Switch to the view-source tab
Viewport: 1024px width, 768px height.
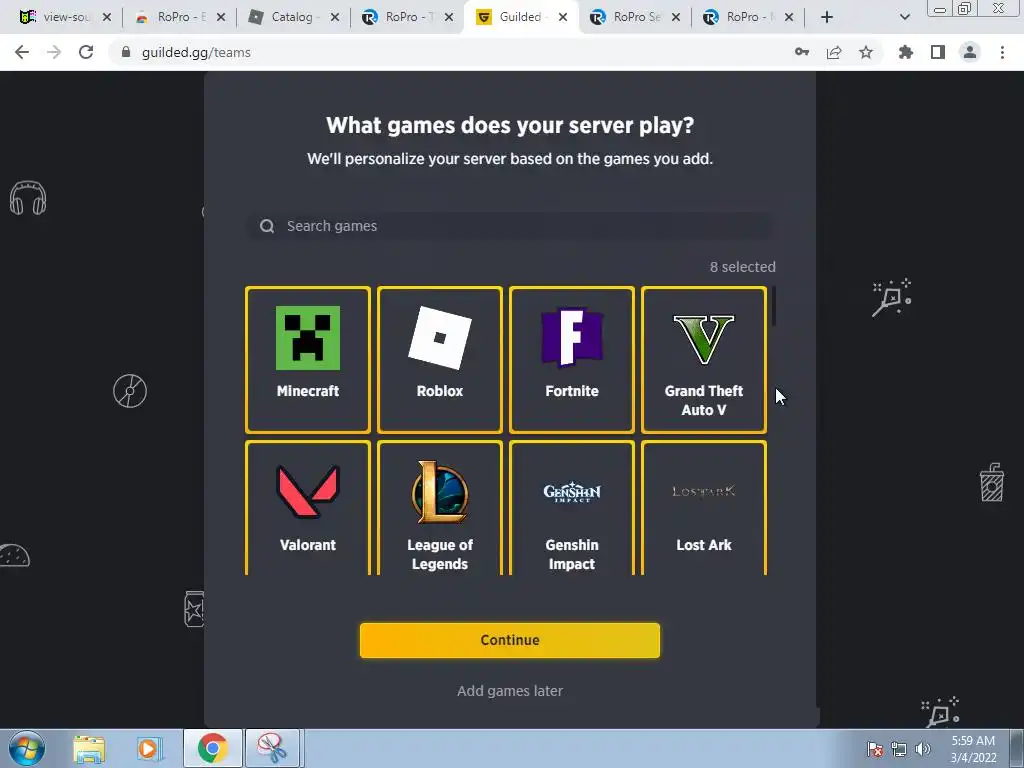click(x=56, y=17)
